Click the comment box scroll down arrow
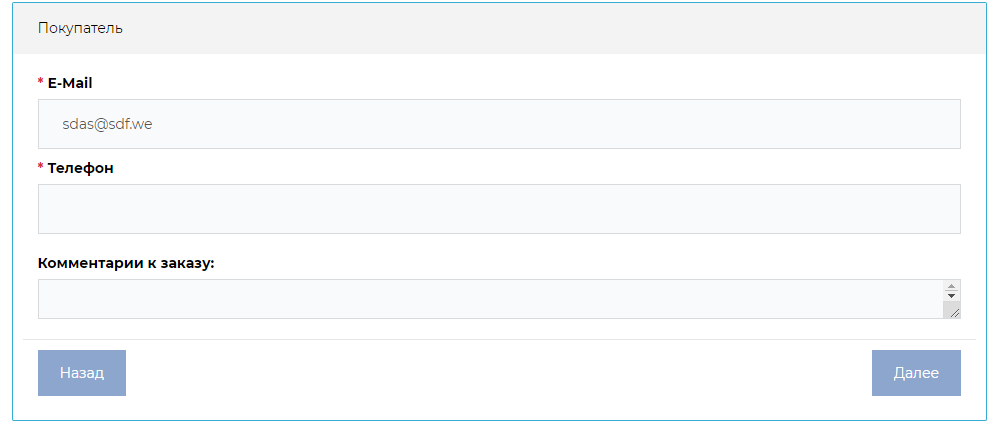 951,296
